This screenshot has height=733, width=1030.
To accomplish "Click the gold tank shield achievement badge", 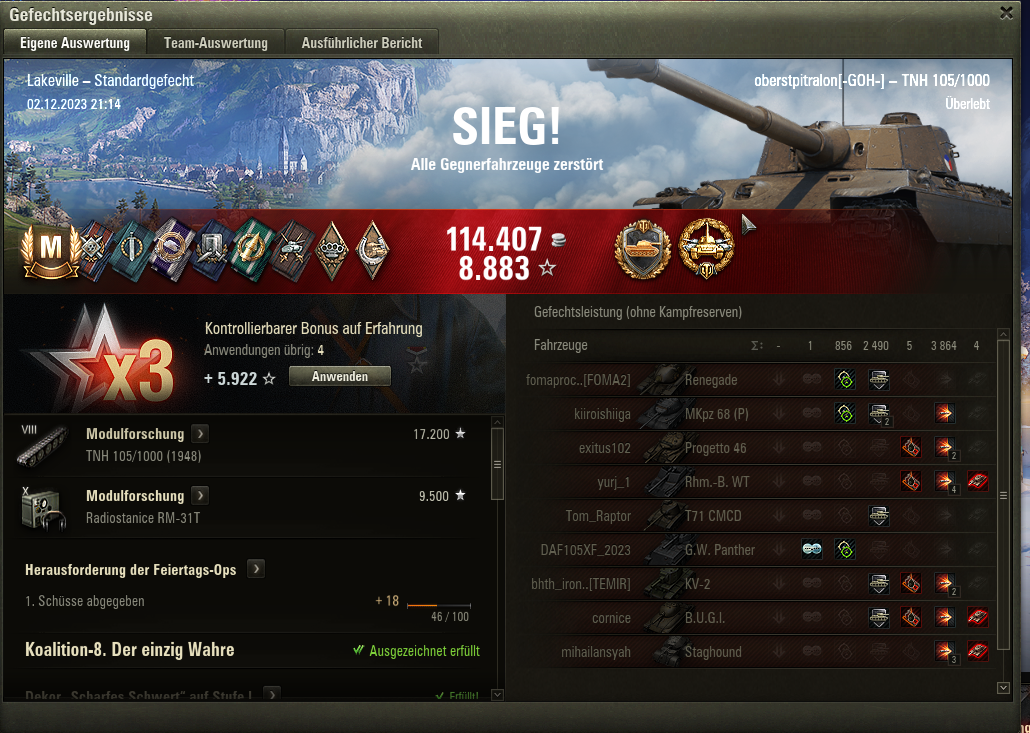I will [642, 249].
